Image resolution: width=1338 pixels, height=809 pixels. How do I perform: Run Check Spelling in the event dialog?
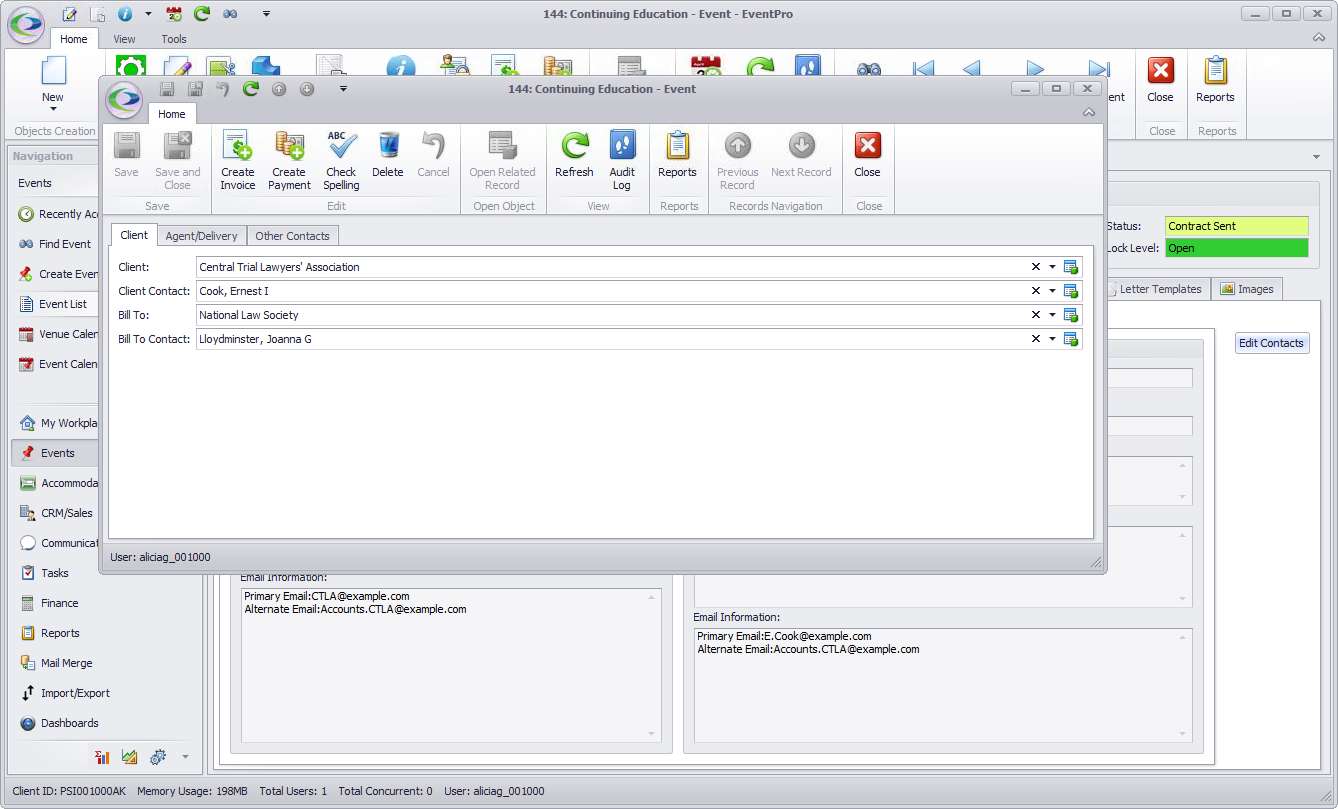(341, 160)
